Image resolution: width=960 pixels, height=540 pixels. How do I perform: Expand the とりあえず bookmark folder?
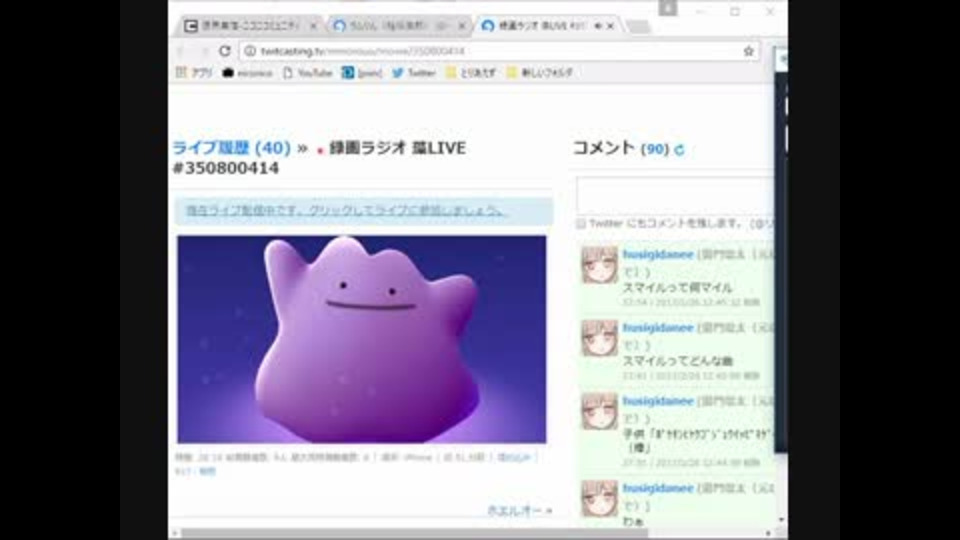(x=471, y=72)
